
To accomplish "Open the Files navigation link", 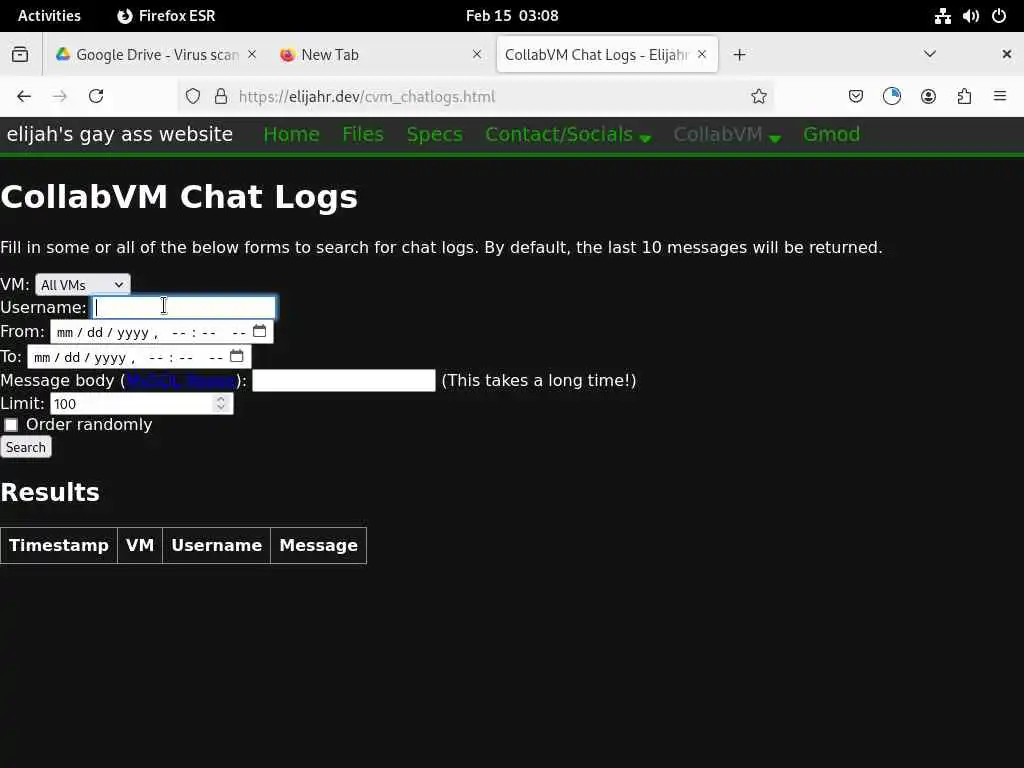I will tap(363, 135).
